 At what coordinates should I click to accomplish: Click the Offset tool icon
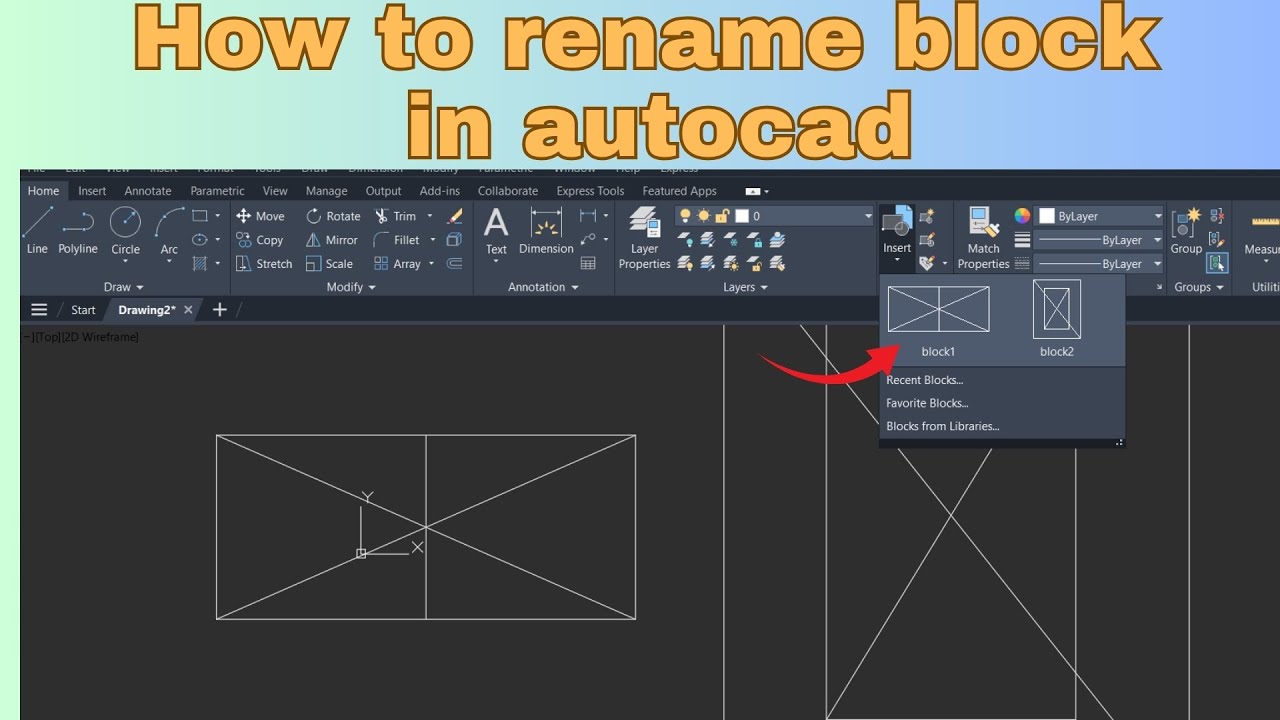click(454, 264)
